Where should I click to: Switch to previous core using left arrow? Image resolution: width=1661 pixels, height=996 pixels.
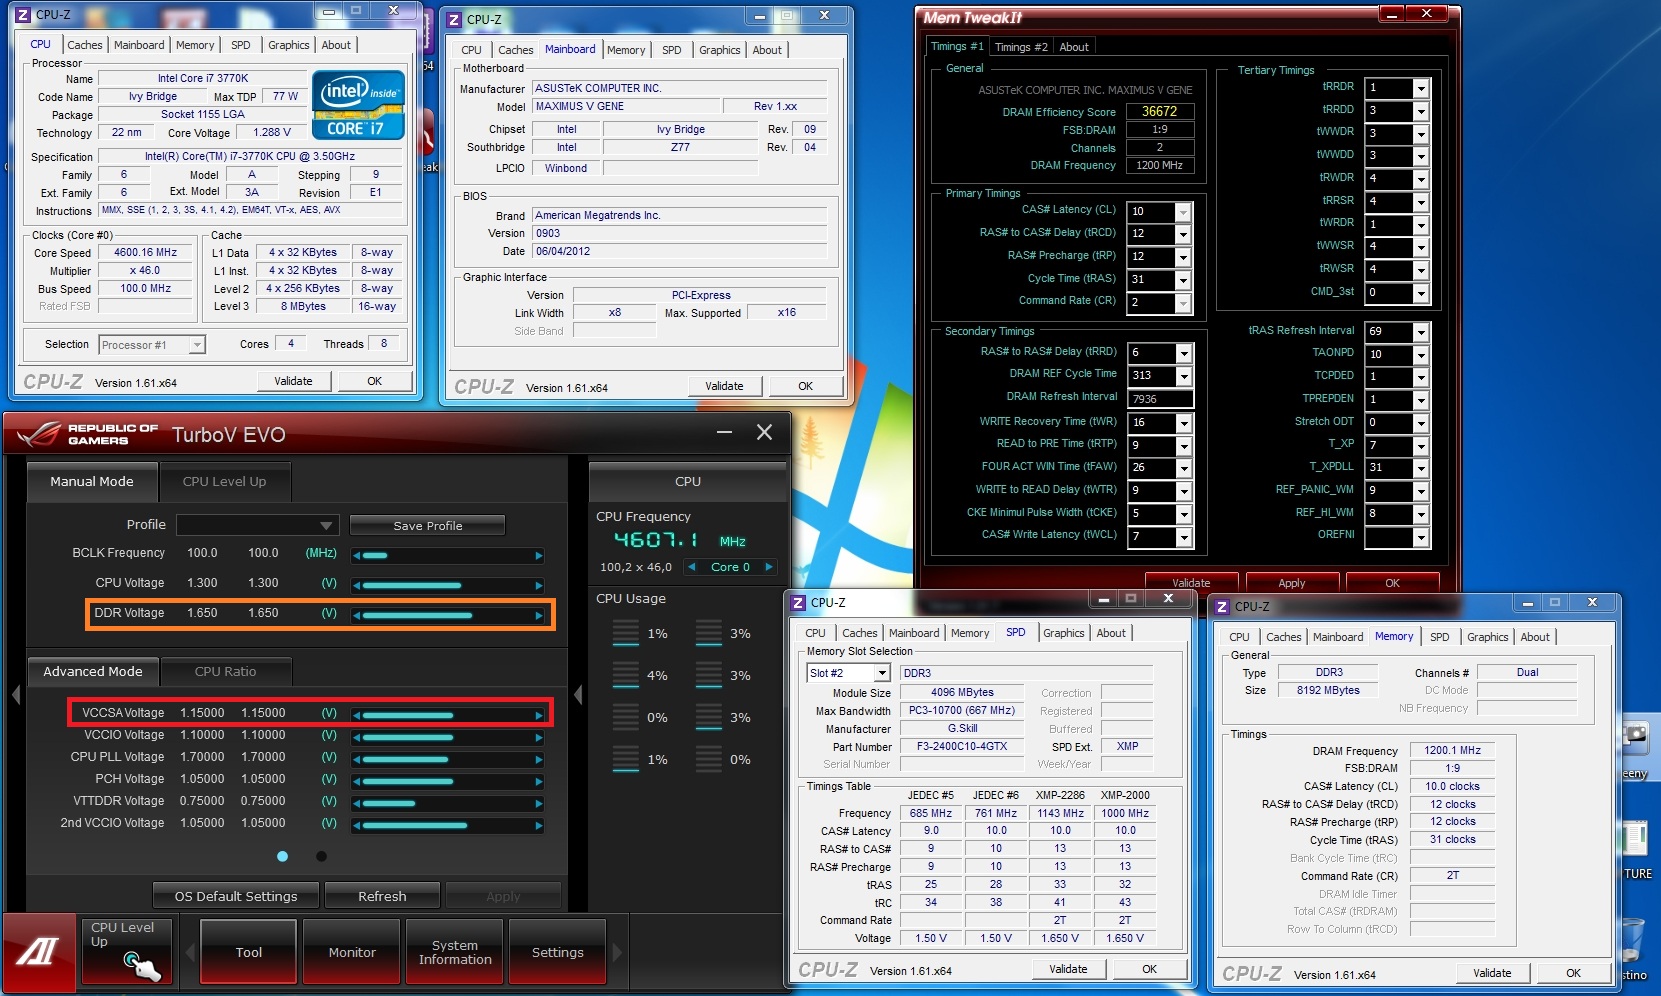(691, 567)
